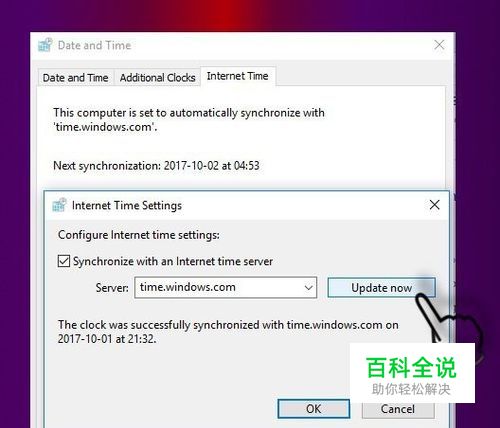This screenshot has width=500, height=428.
Task: Click the Date and Time window icon
Action: click(x=45, y=45)
